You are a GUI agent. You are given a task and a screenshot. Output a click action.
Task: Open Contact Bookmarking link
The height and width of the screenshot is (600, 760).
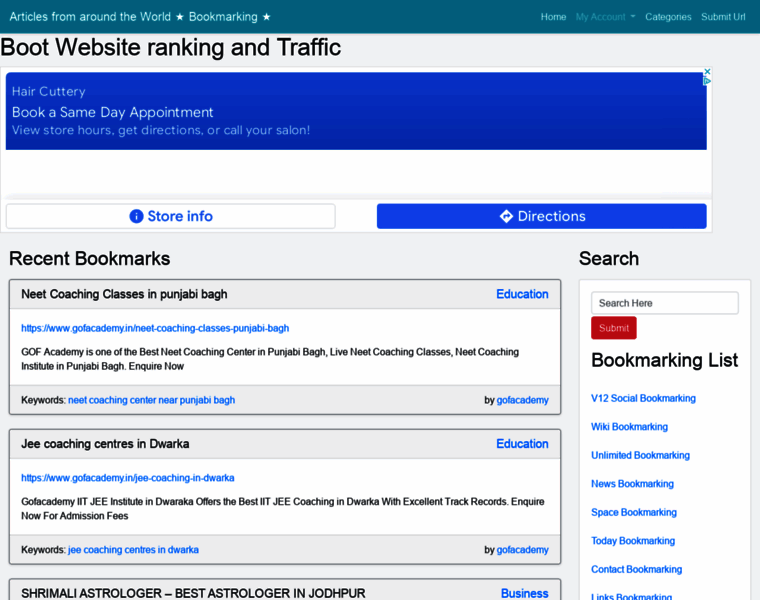pos(636,569)
